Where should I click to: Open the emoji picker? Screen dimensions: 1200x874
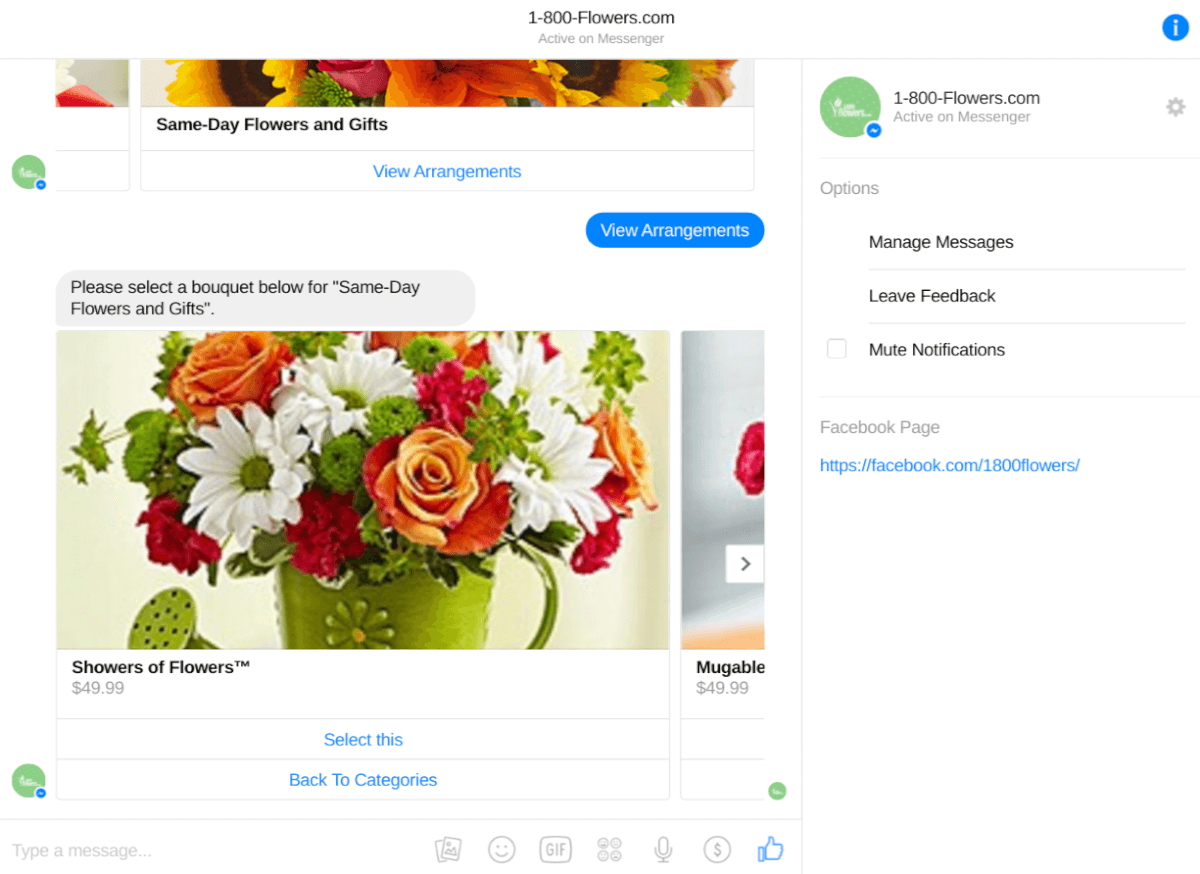click(501, 850)
